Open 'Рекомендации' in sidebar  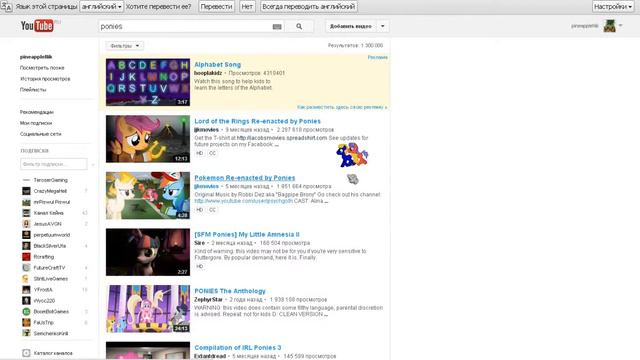tap(37, 112)
